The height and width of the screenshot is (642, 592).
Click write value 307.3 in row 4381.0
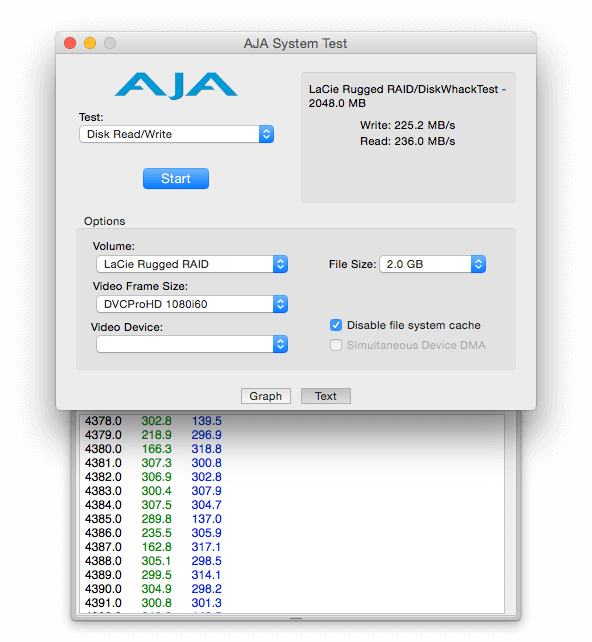[156, 463]
